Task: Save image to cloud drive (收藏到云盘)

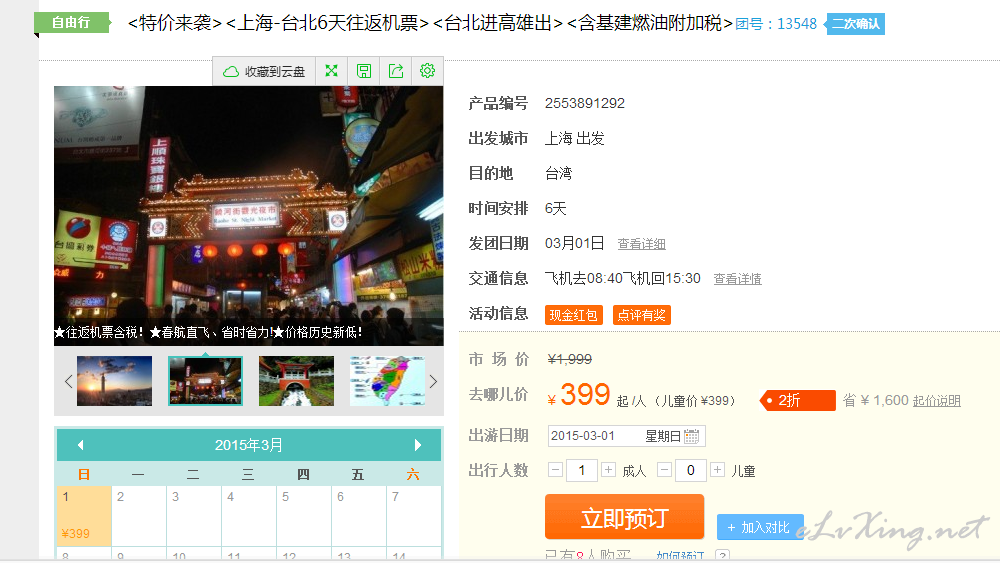Action: coord(264,71)
